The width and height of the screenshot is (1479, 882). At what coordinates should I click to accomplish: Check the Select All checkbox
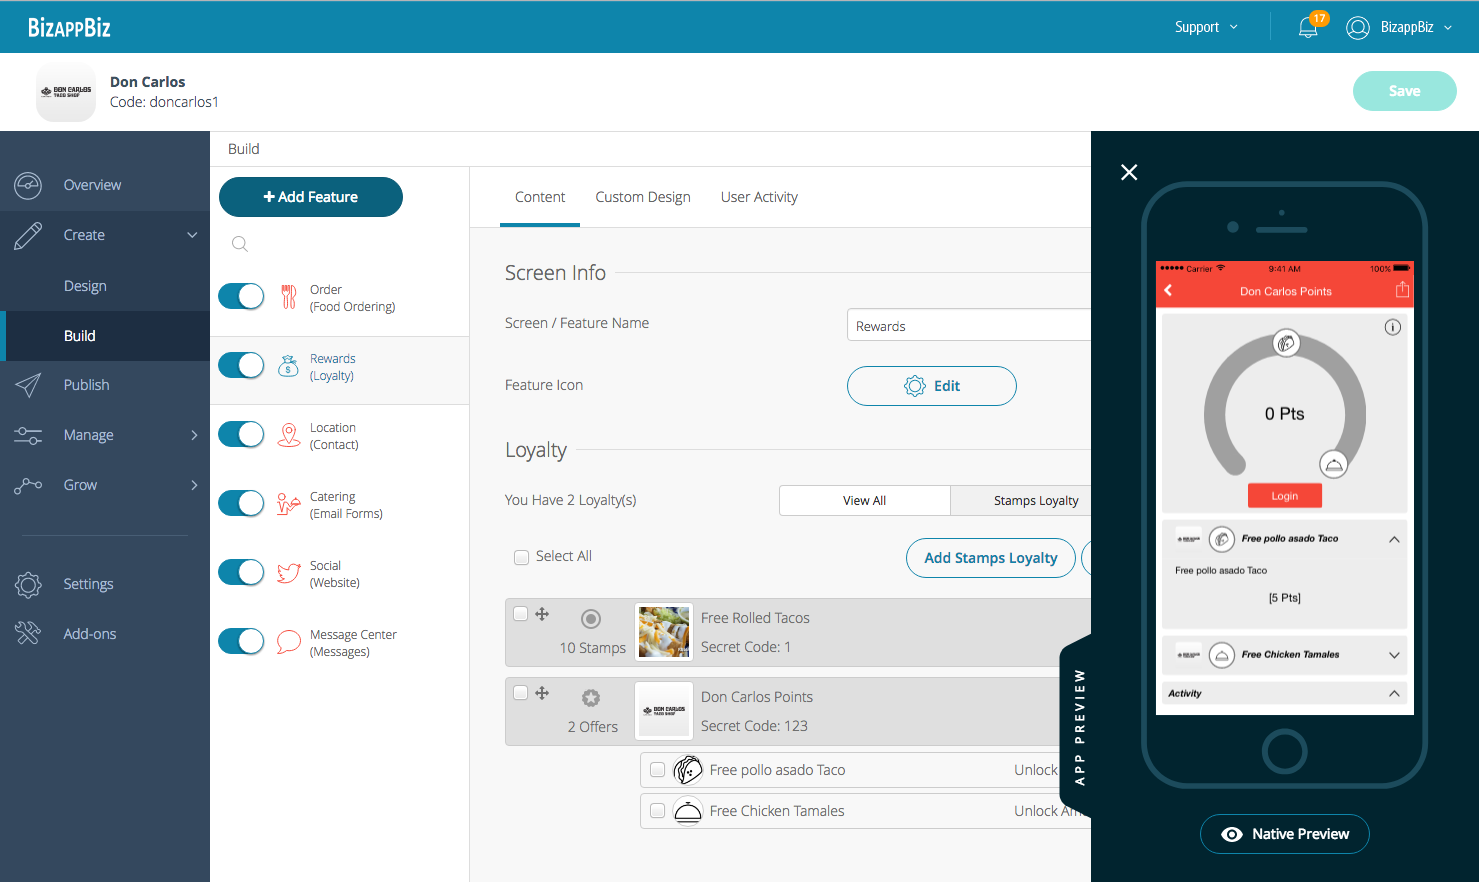521,557
